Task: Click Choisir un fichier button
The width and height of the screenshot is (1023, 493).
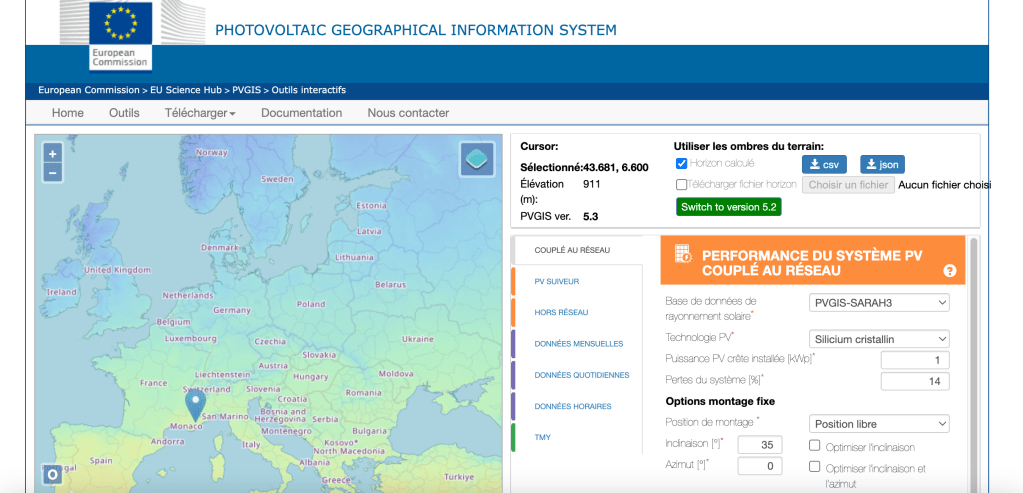Action: [847, 185]
